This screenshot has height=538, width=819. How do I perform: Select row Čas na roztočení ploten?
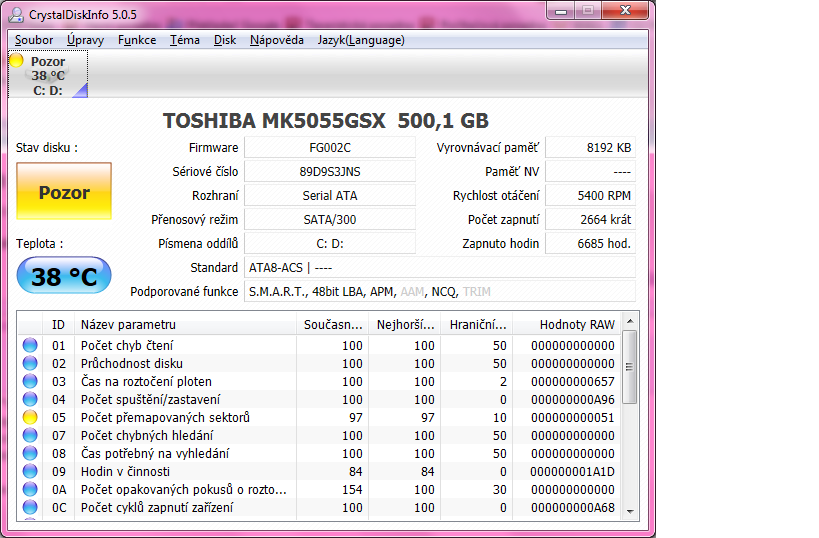pos(320,381)
